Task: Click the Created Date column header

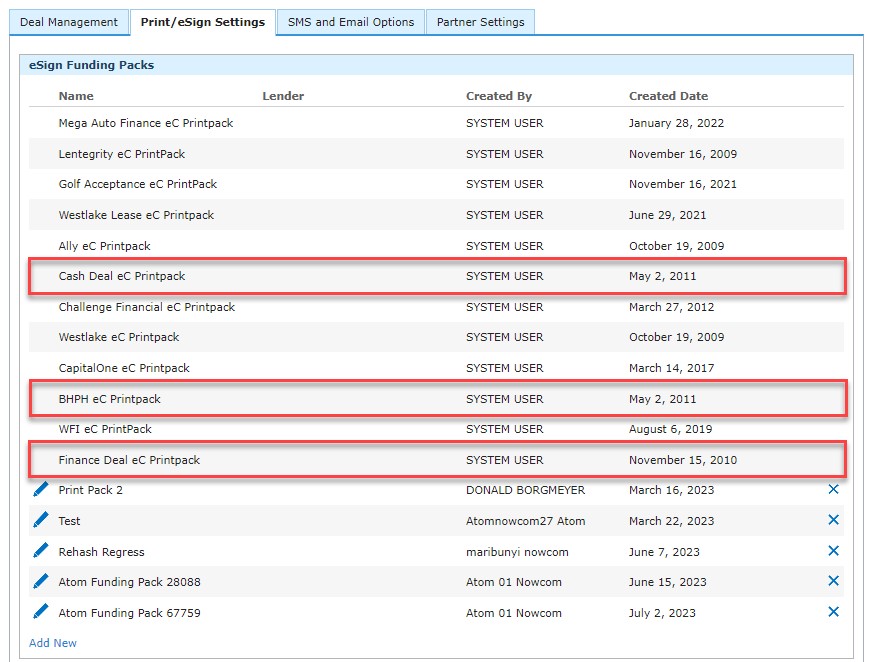Action: [x=668, y=96]
